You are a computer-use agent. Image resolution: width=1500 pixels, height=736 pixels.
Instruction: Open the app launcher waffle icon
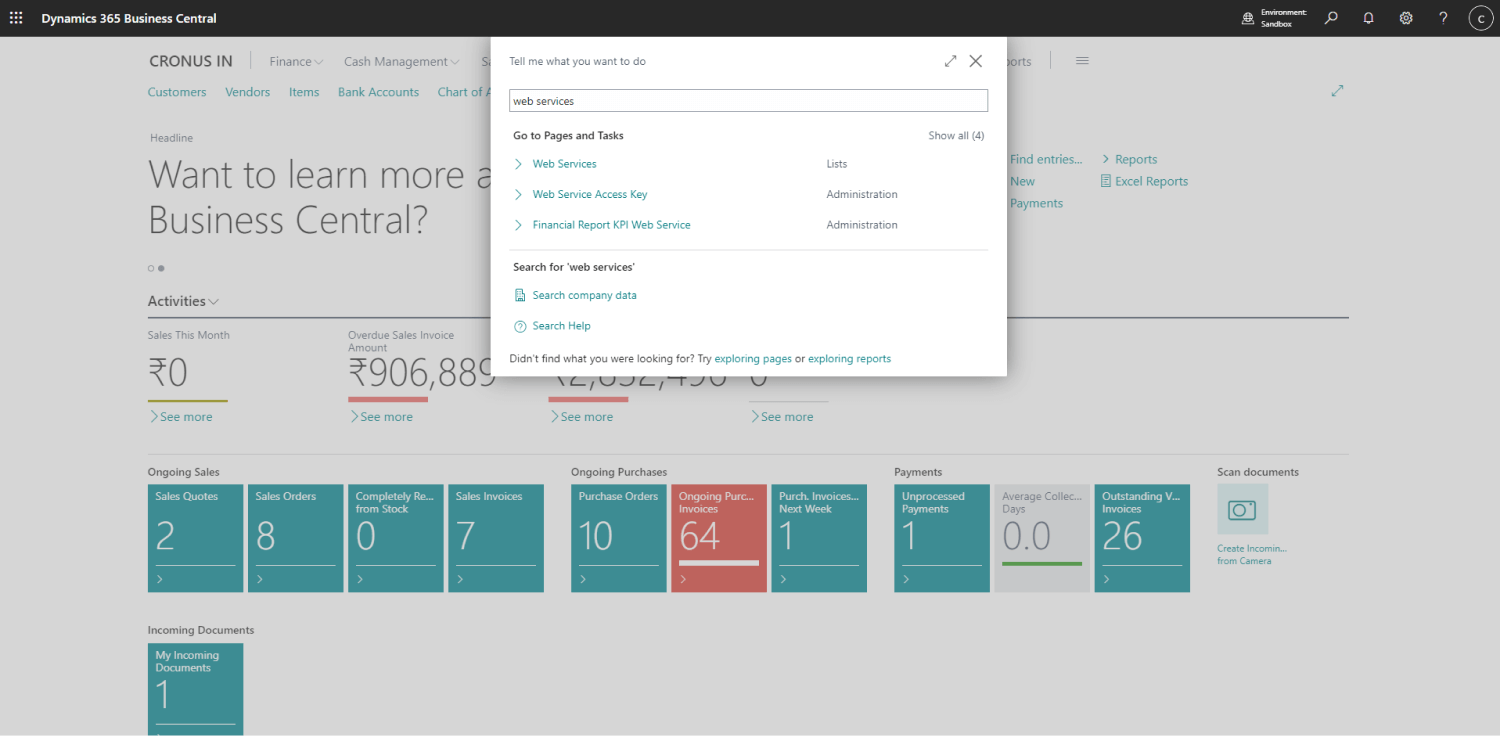[16, 18]
